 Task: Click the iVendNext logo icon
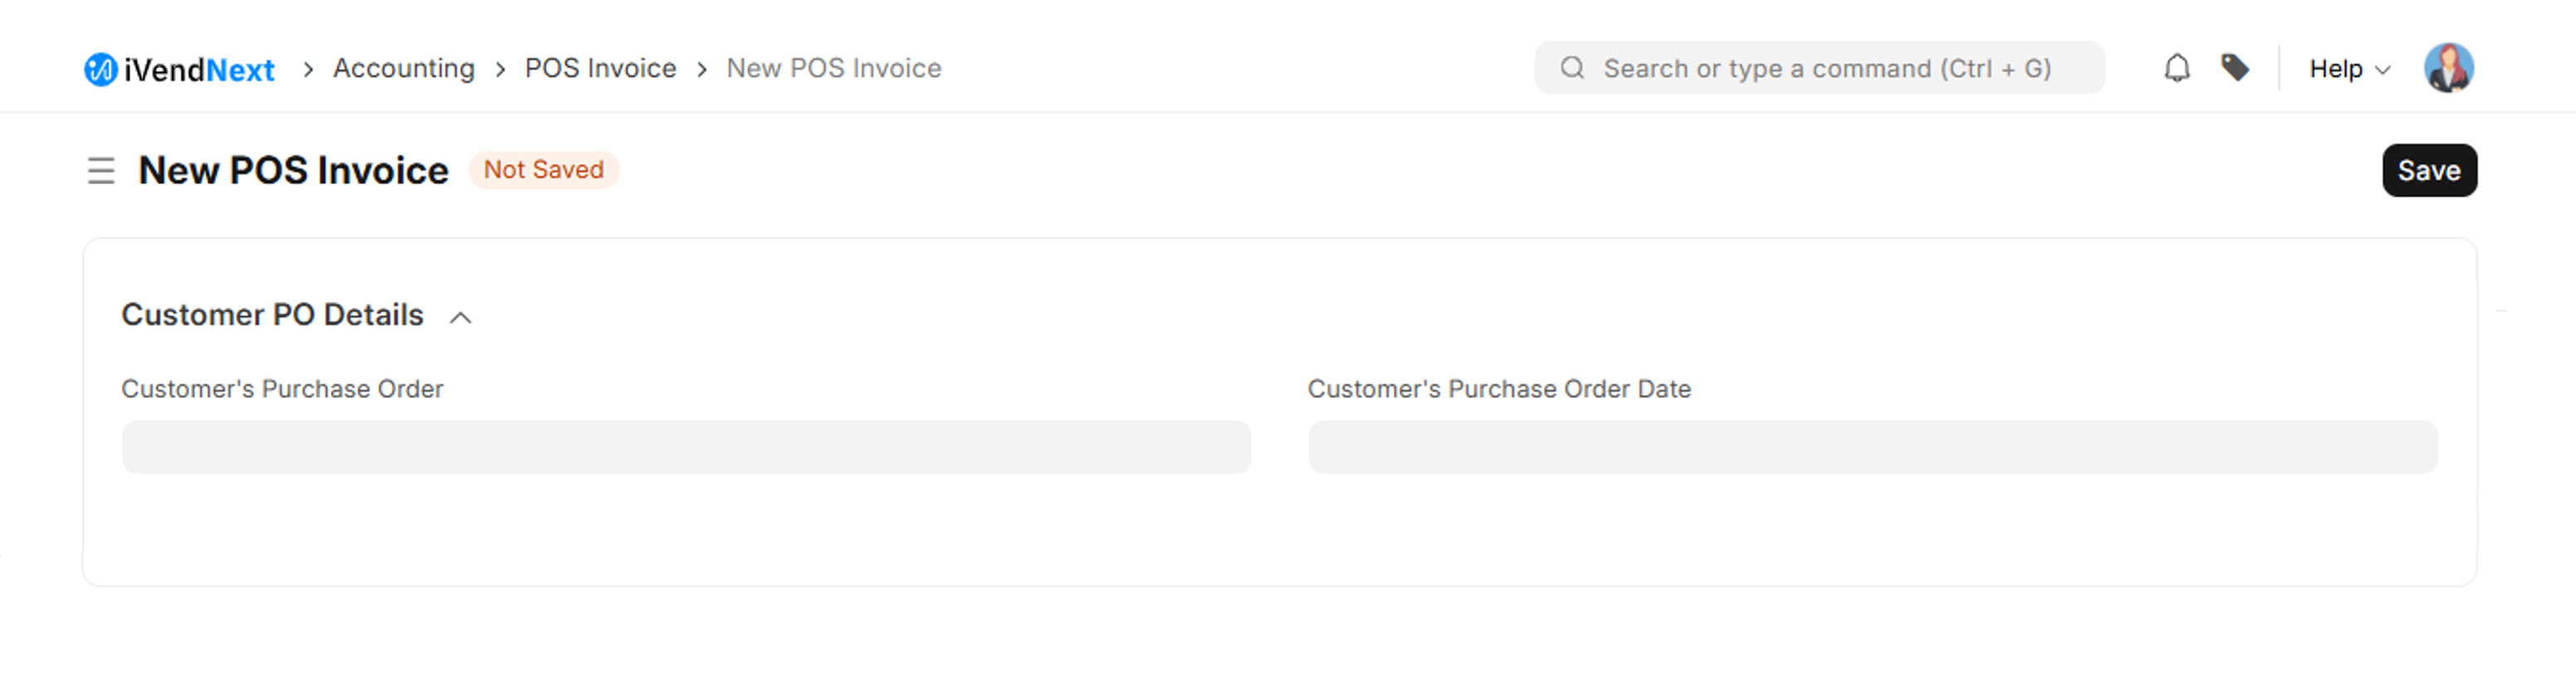tap(100, 69)
